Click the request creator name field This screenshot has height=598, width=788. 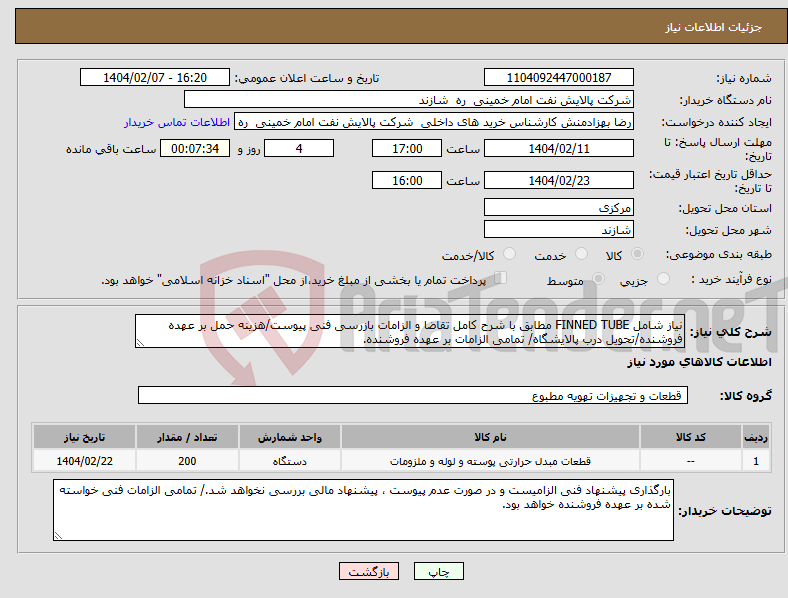click(434, 122)
